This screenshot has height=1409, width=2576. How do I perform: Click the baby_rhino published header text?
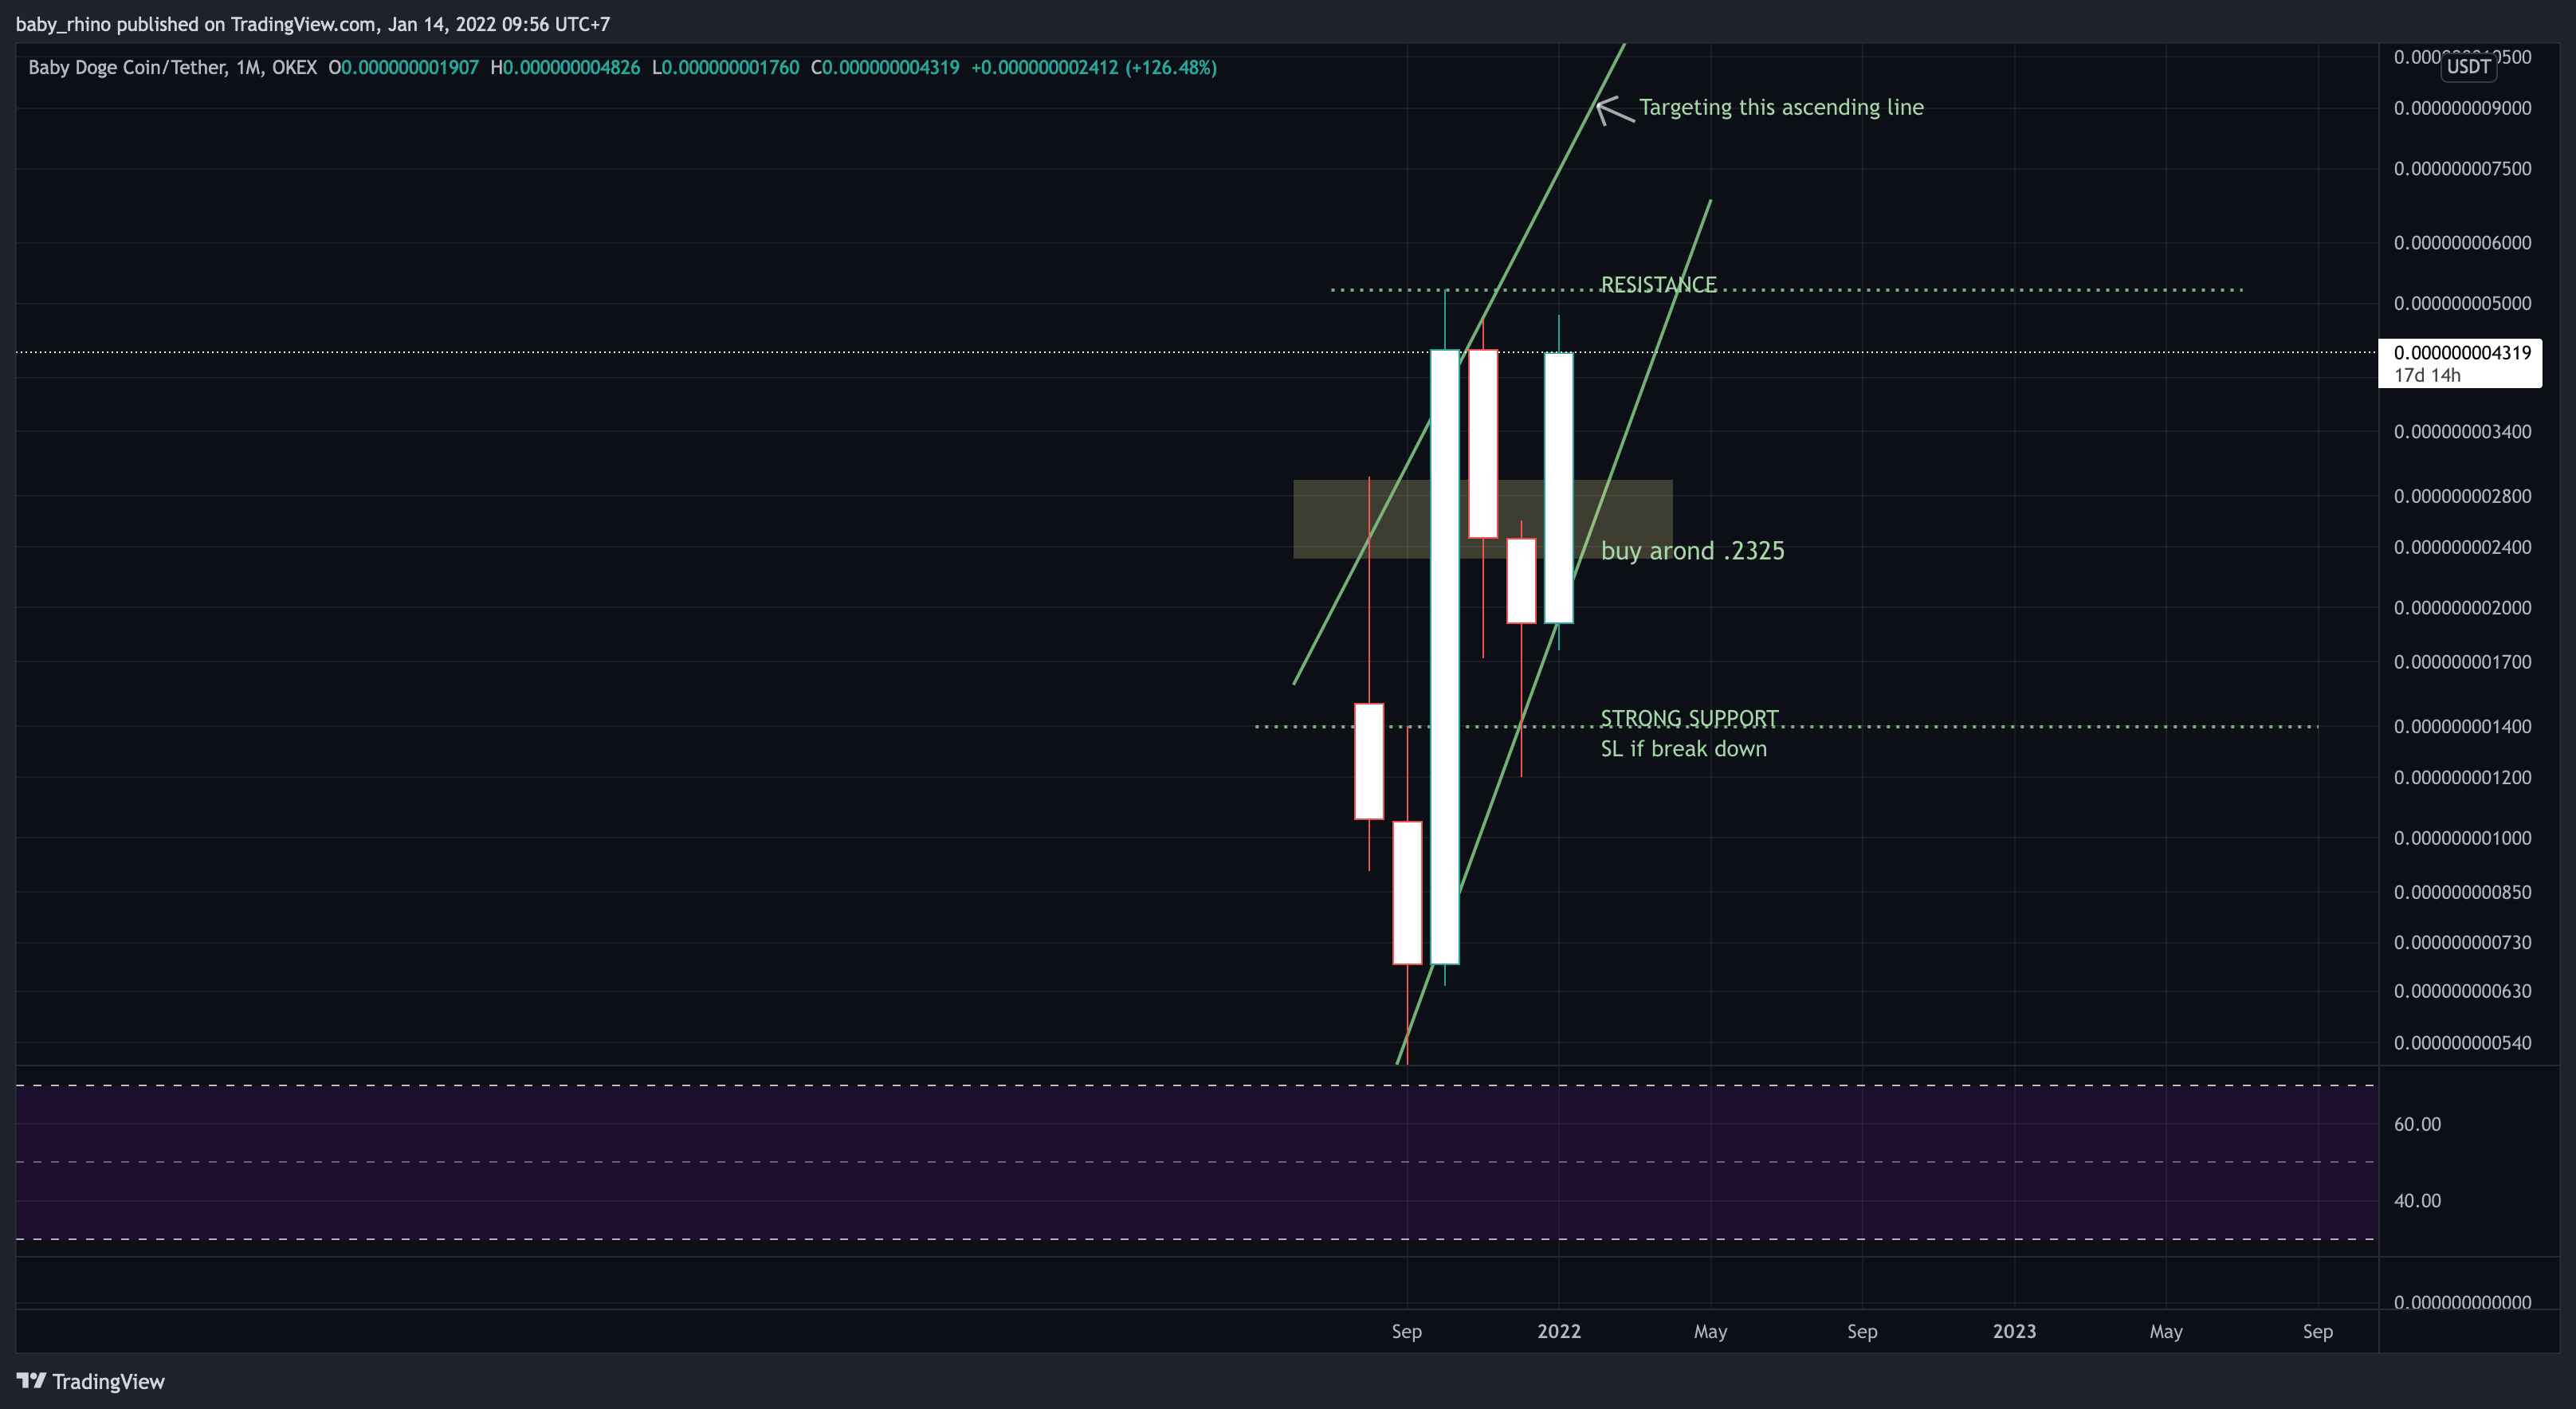[x=312, y=24]
